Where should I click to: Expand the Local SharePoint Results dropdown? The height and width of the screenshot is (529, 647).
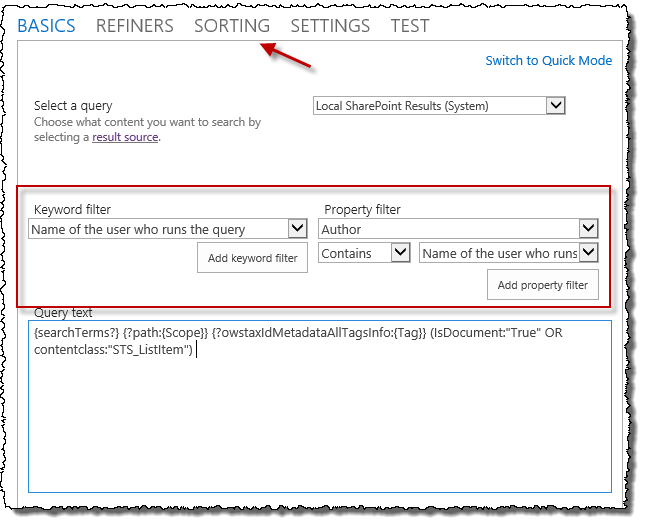tap(429, 105)
